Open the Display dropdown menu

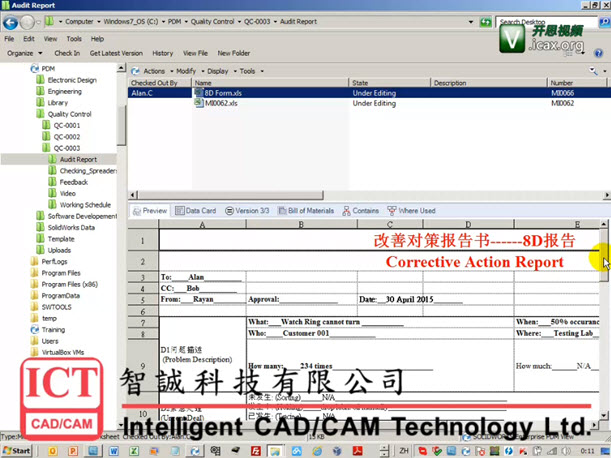click(x=219, y=71)
